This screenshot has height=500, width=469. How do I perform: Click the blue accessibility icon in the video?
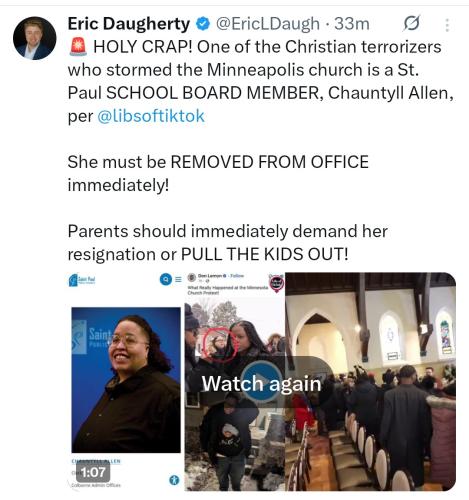[174, 480]
